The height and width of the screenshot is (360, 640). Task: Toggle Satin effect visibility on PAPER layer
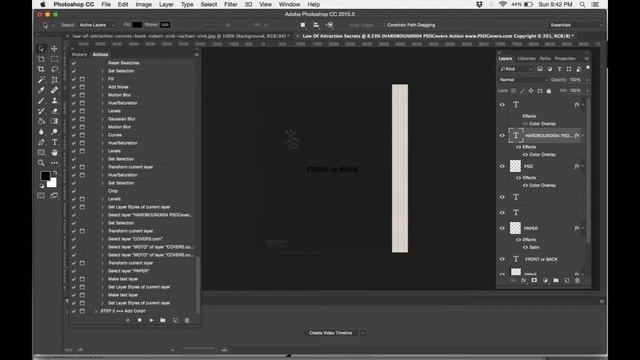525,247
